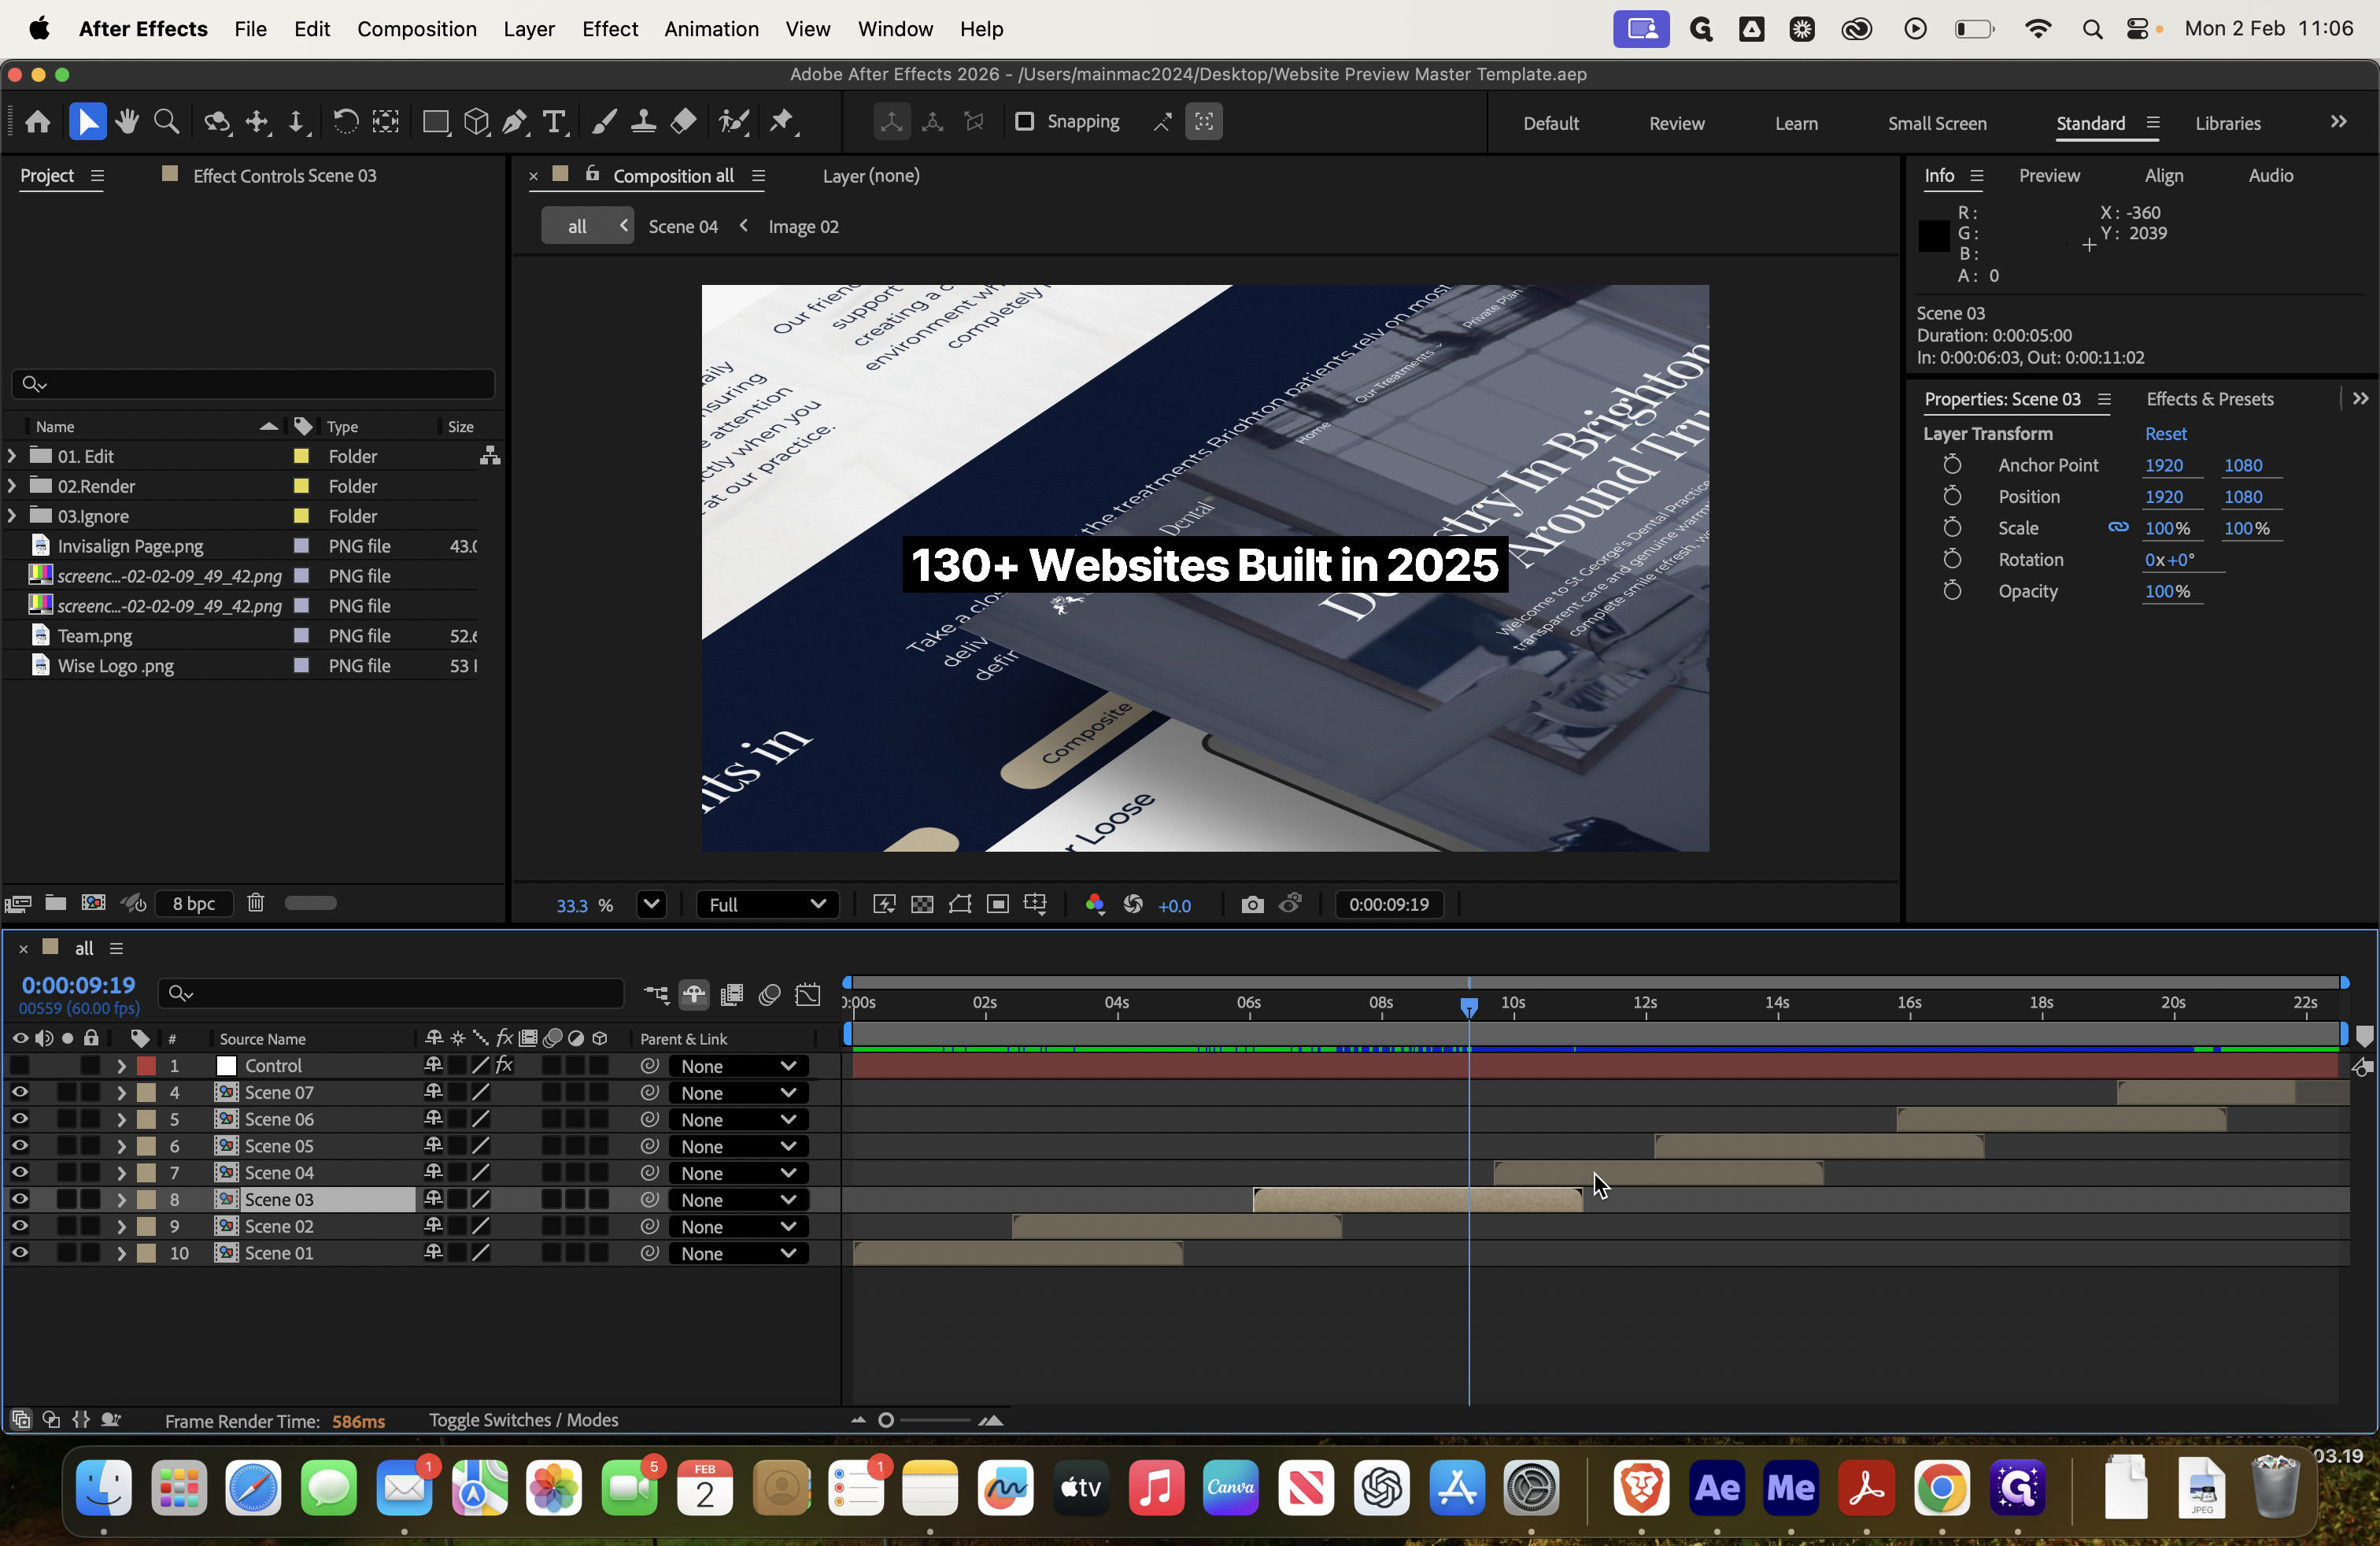Enable the Snapping checkbox

[x=1024, y=122]
